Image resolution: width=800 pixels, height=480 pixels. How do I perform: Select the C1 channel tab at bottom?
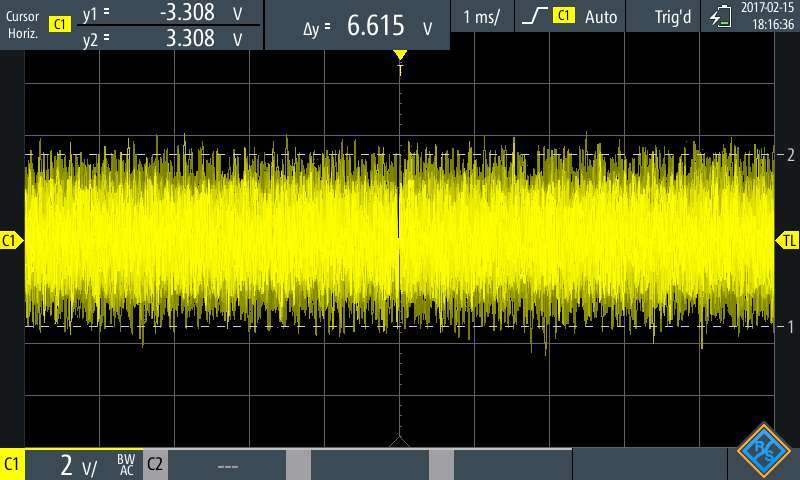tap(12, 465)
